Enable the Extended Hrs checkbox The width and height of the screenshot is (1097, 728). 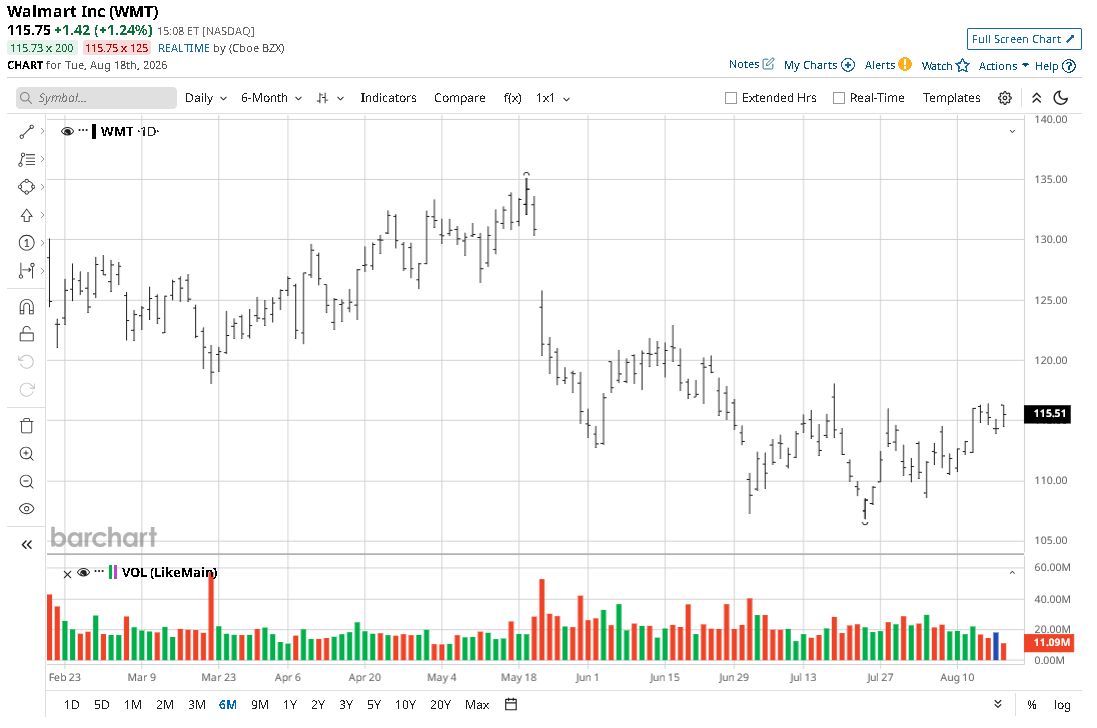click(731, 98)
